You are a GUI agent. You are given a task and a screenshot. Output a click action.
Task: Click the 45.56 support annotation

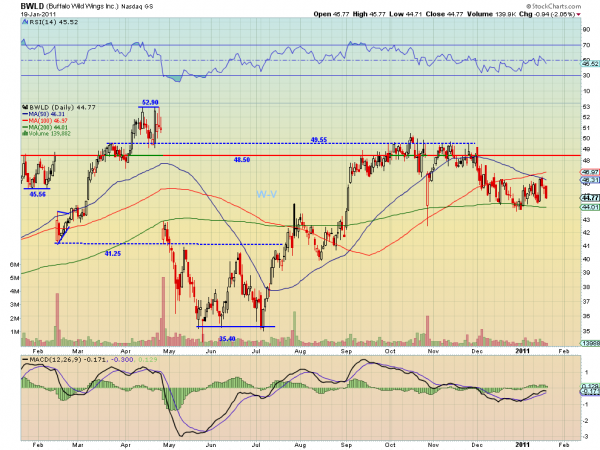[38, 194]
